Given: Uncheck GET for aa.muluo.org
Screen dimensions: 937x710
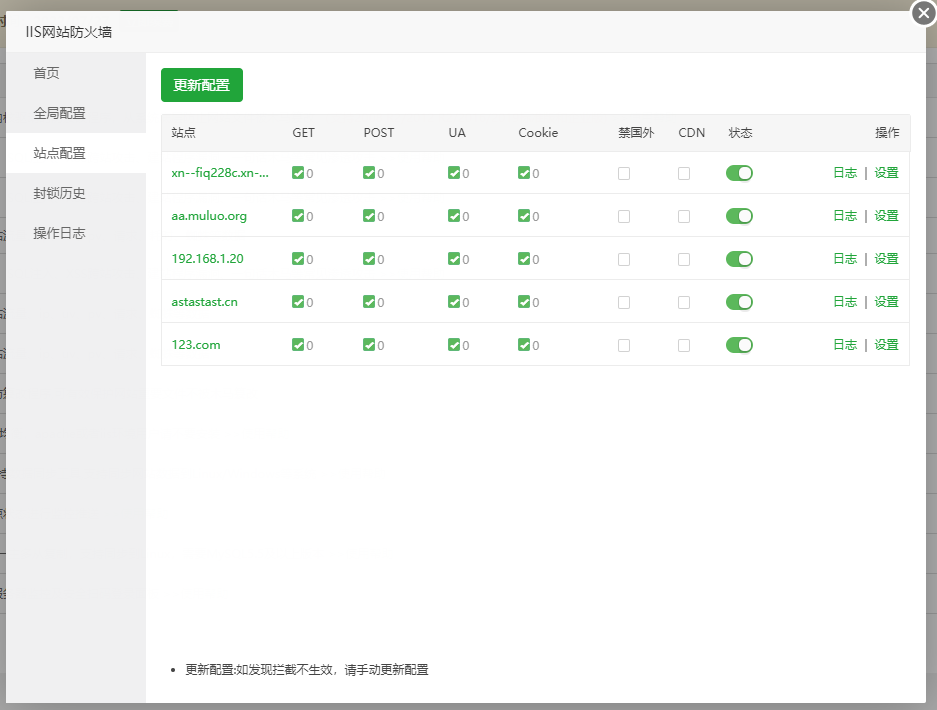Looking at the screenshot, I should (298, 216).
